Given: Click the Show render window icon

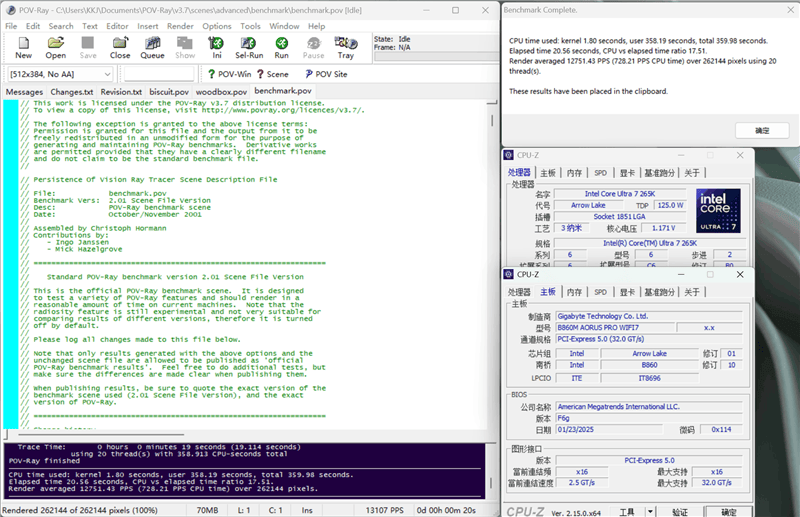Looking at the screenshot, I should (x=185, y=48).
